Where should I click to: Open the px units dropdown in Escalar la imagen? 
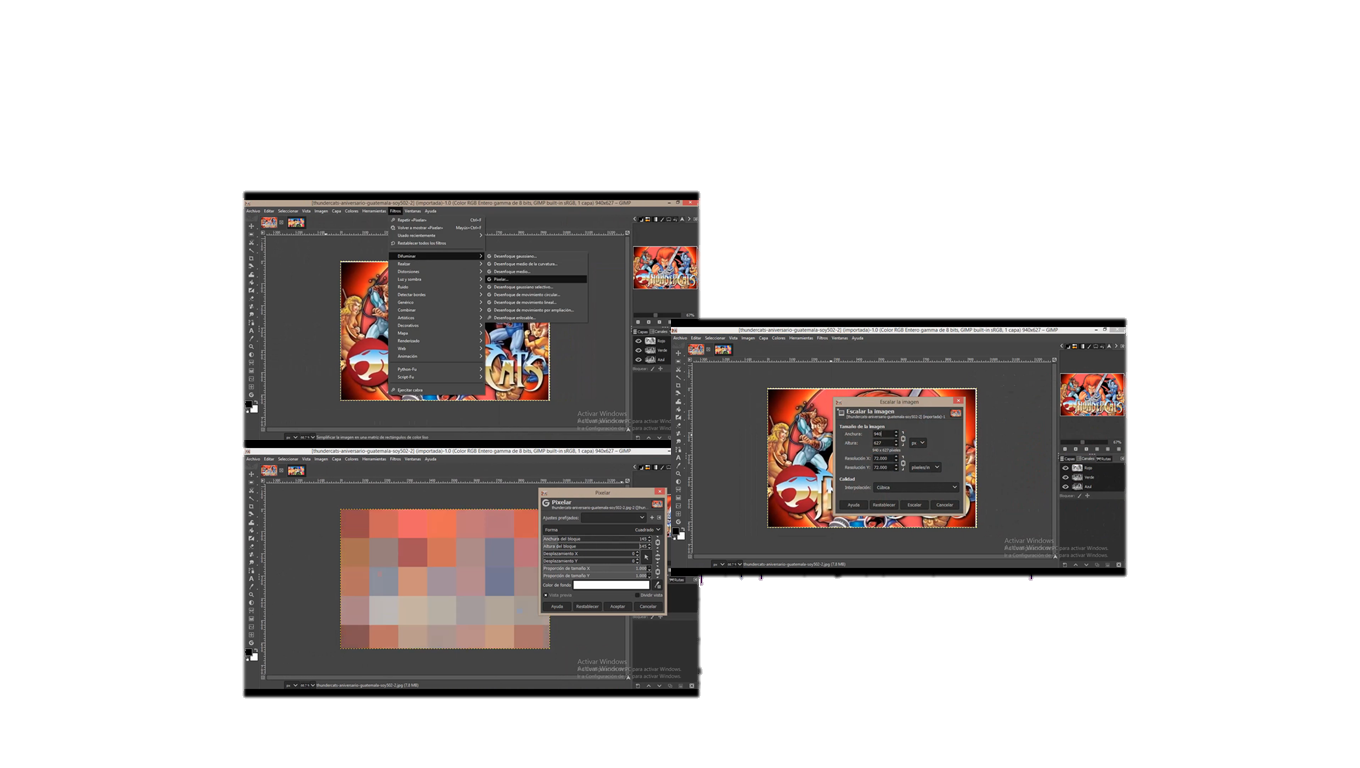pos(918,443)
